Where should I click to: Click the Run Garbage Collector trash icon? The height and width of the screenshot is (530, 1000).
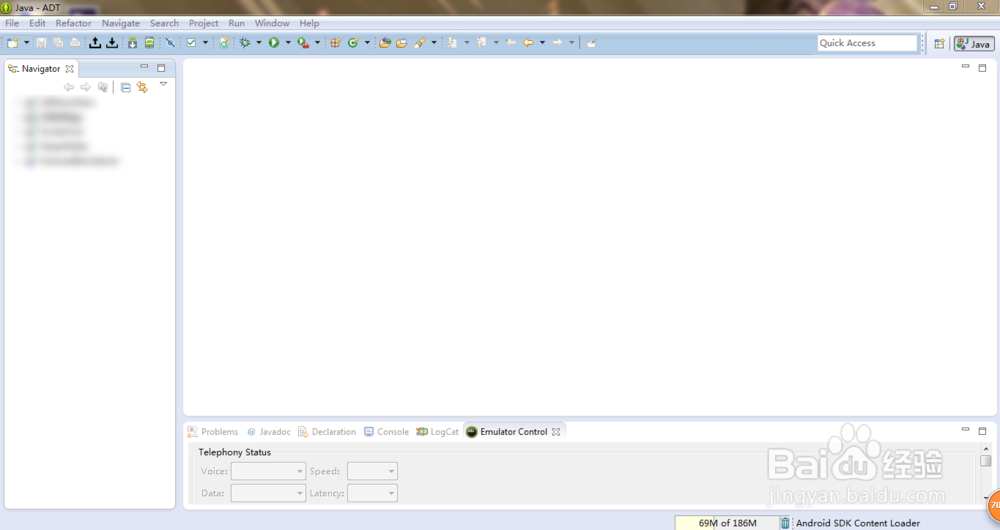(x=785, y=523)
